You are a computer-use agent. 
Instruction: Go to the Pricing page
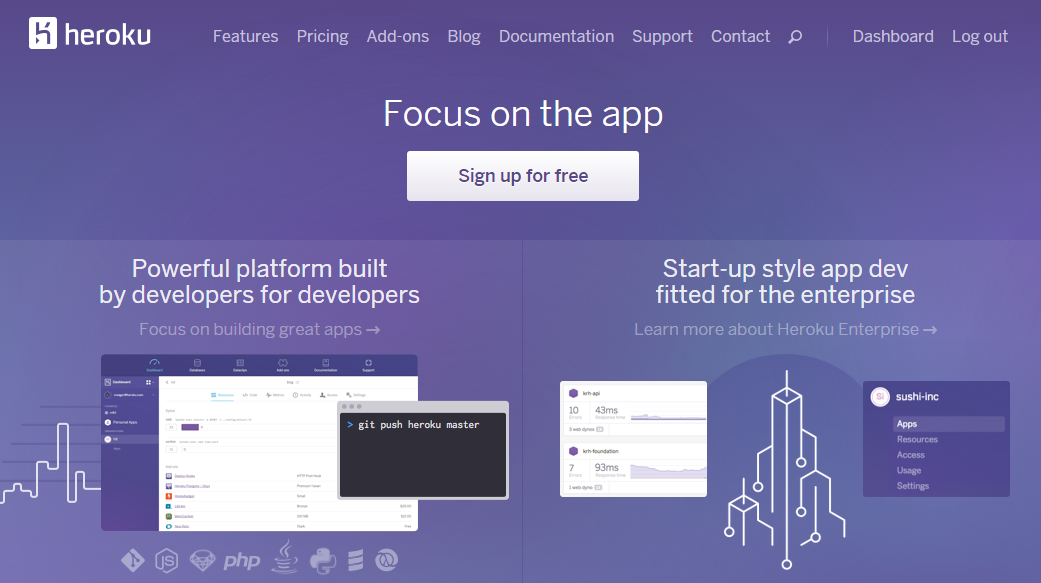[x=323, y=37]
